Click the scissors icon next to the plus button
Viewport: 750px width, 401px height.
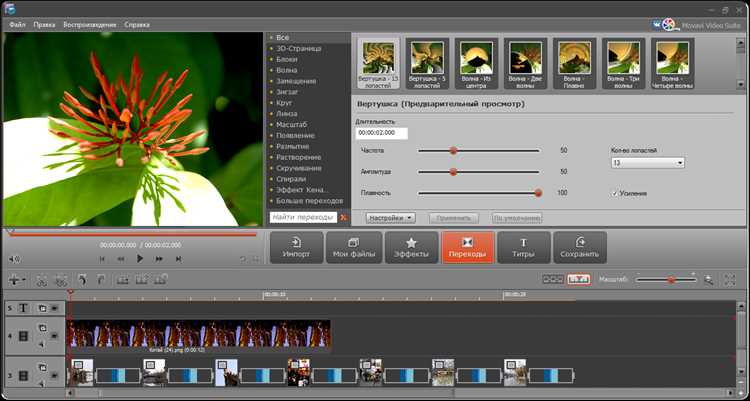pyautogui.click(x=42, y=280)
